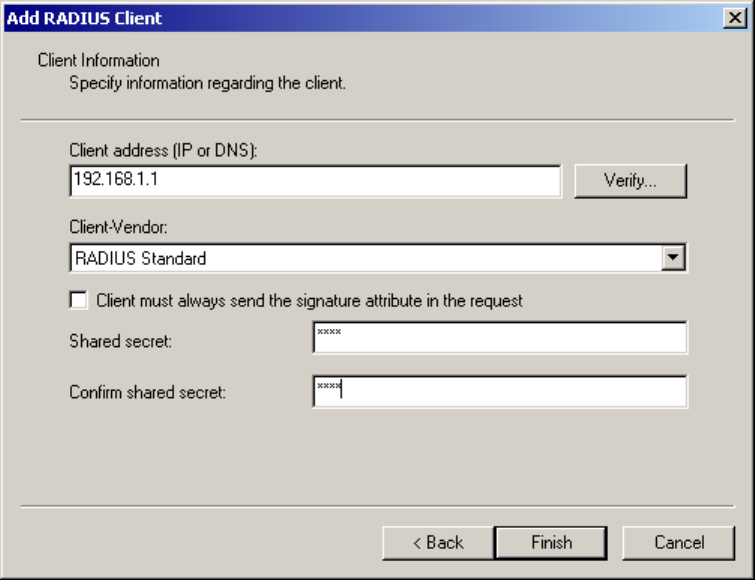Enable the signature attribute checkbox
The width and height of the screenshot is (755, 580).
pyautogui.click(x=78, y=300)
